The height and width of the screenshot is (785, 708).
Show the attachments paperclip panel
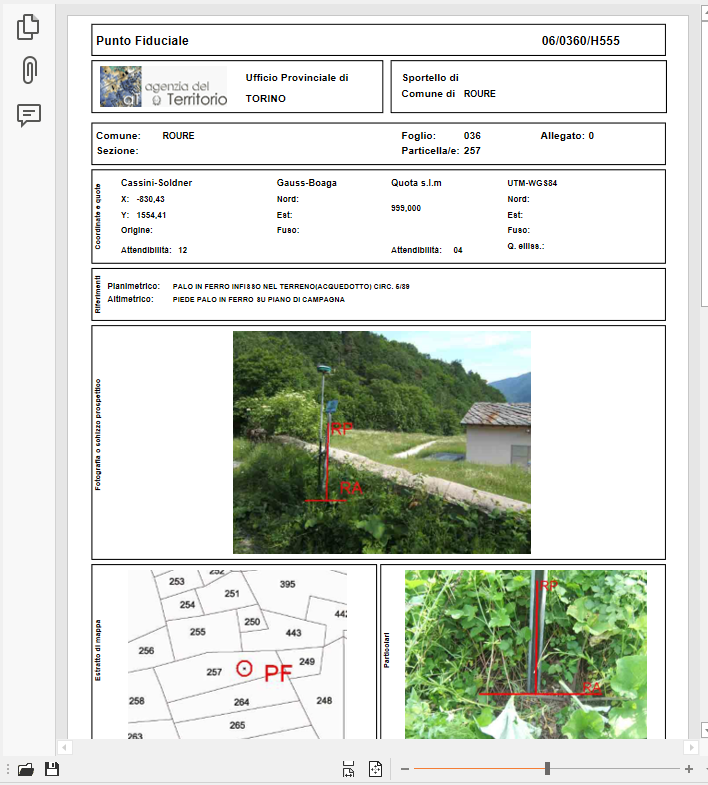(x=29, y=70)
